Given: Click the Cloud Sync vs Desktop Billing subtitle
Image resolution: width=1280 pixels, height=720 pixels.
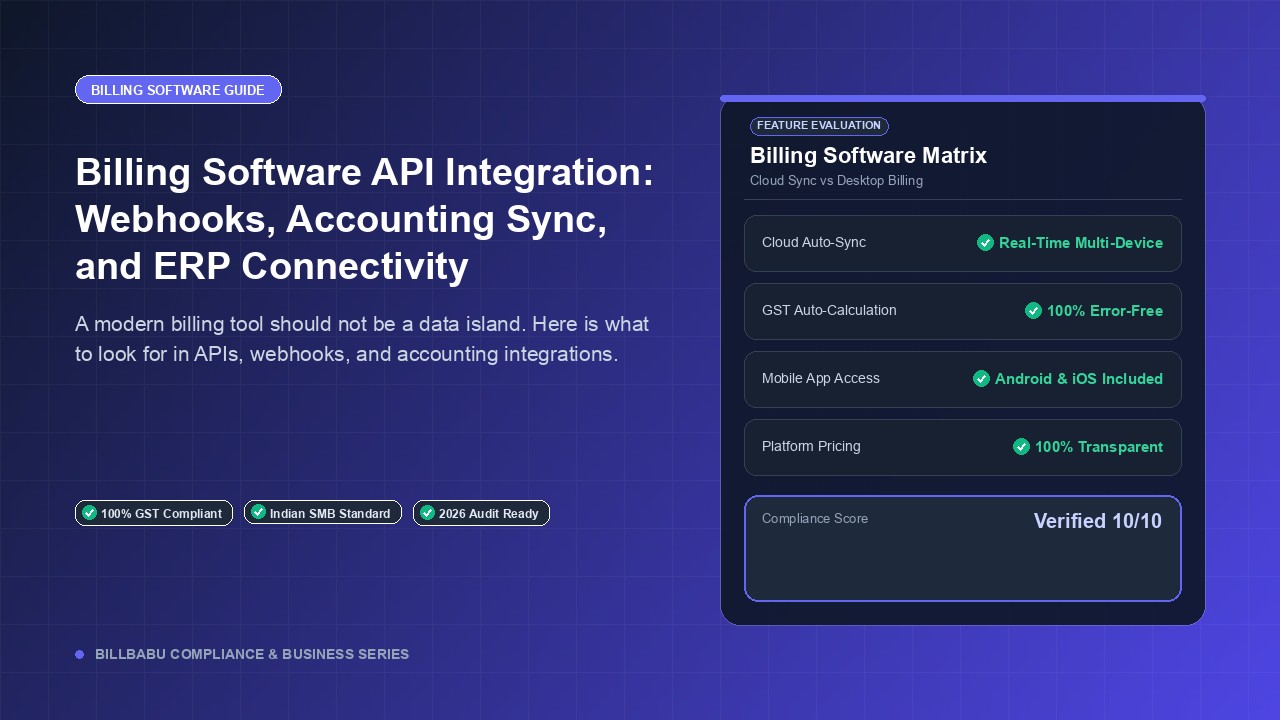Looking at the screenshot, I should point(836,181).
